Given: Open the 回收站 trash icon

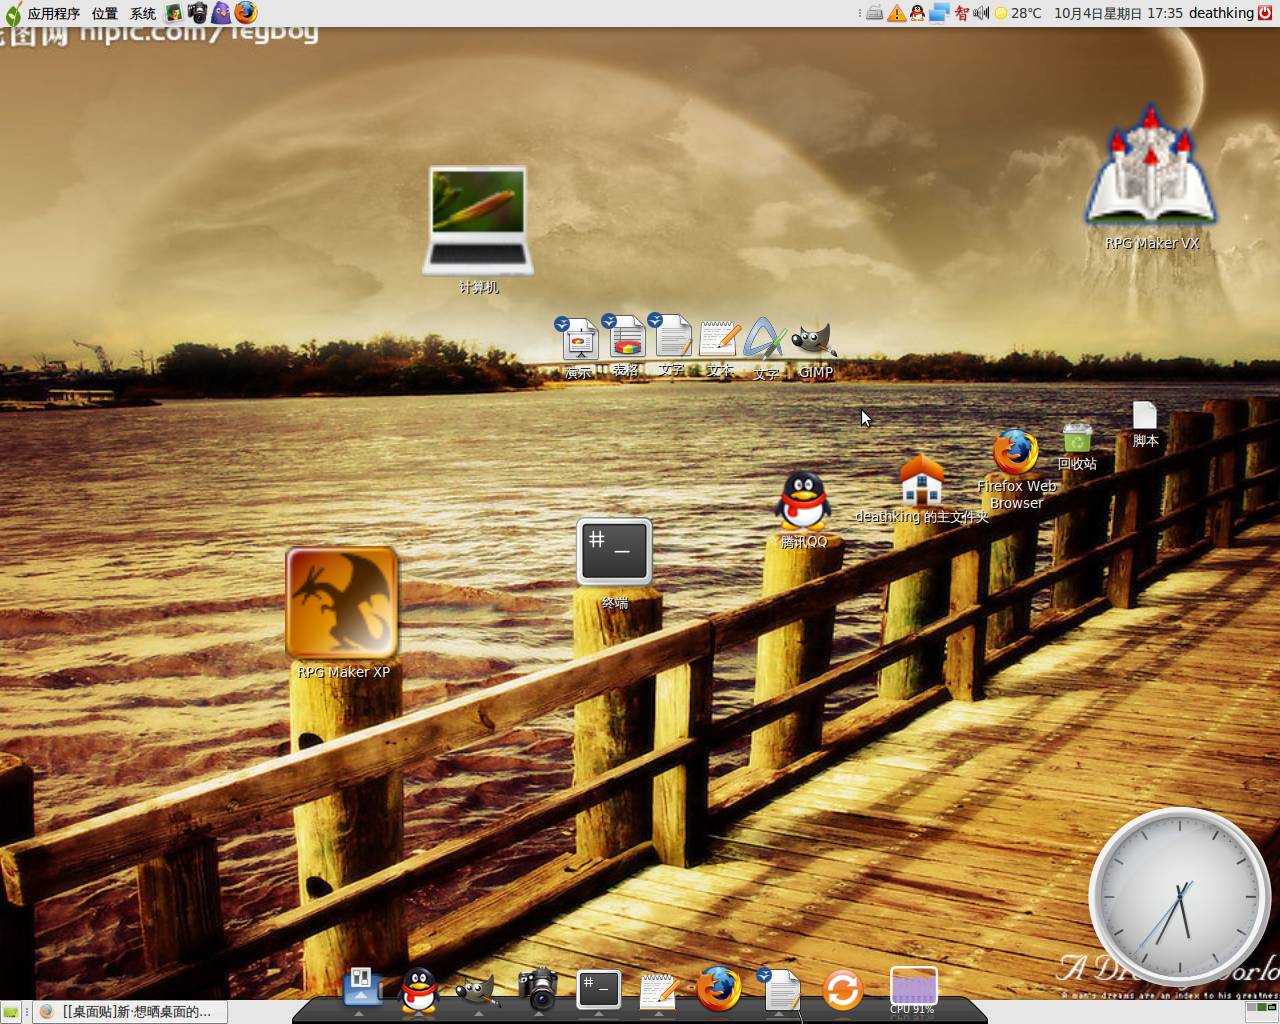Looking at the screenshot, I should 1077,437.
